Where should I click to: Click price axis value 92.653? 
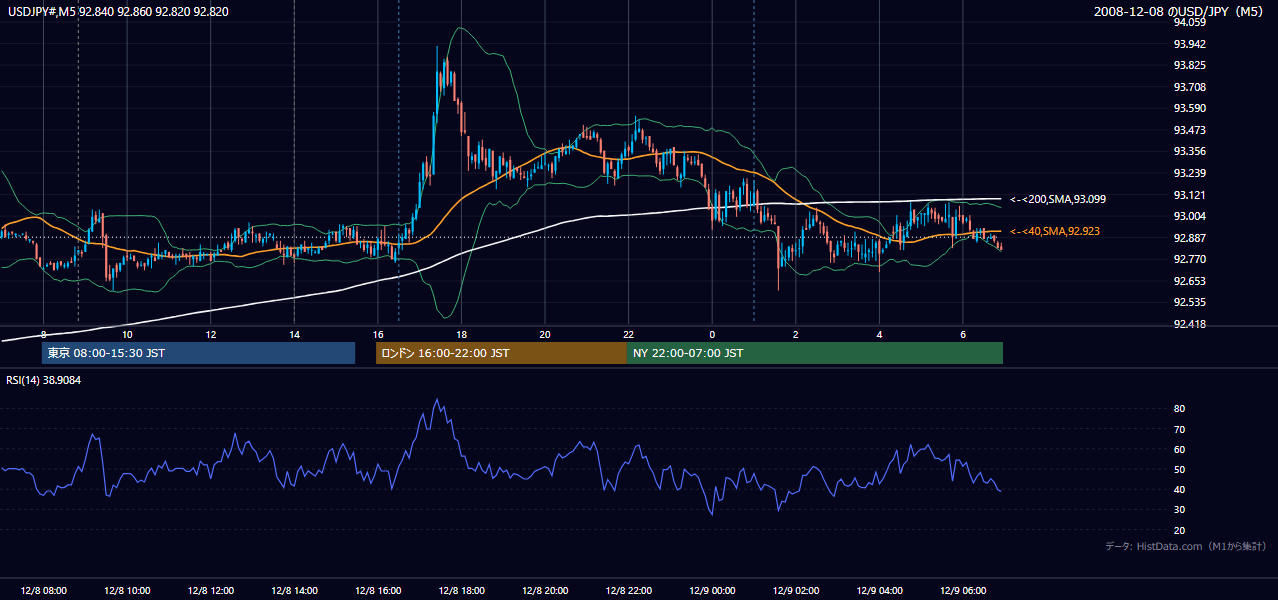[x=1190, y=281]
